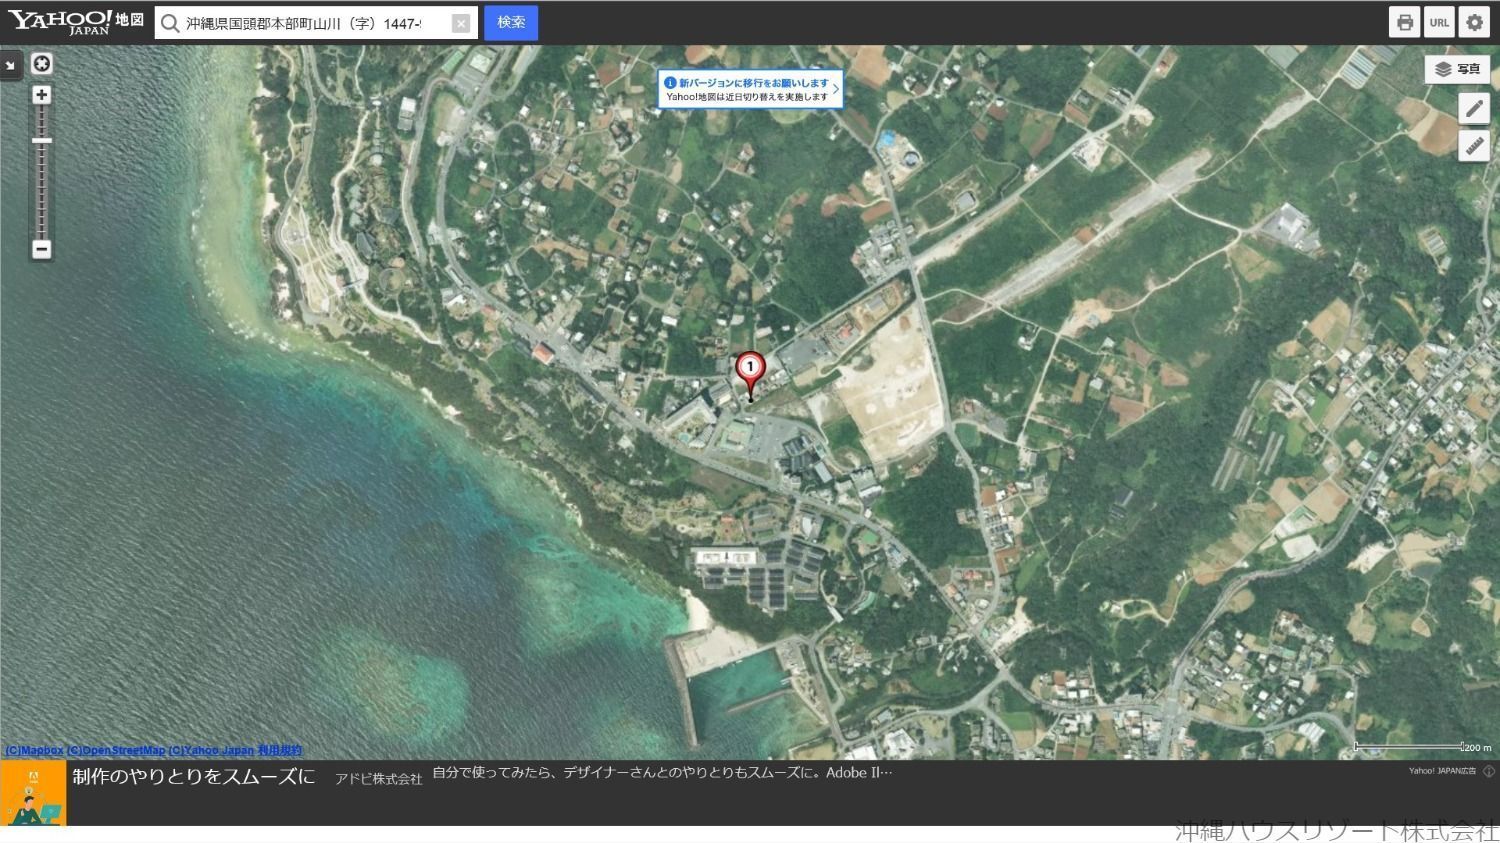Clear the search text with X button
This screenshot has height=843, width=1500.
[461, 23]
